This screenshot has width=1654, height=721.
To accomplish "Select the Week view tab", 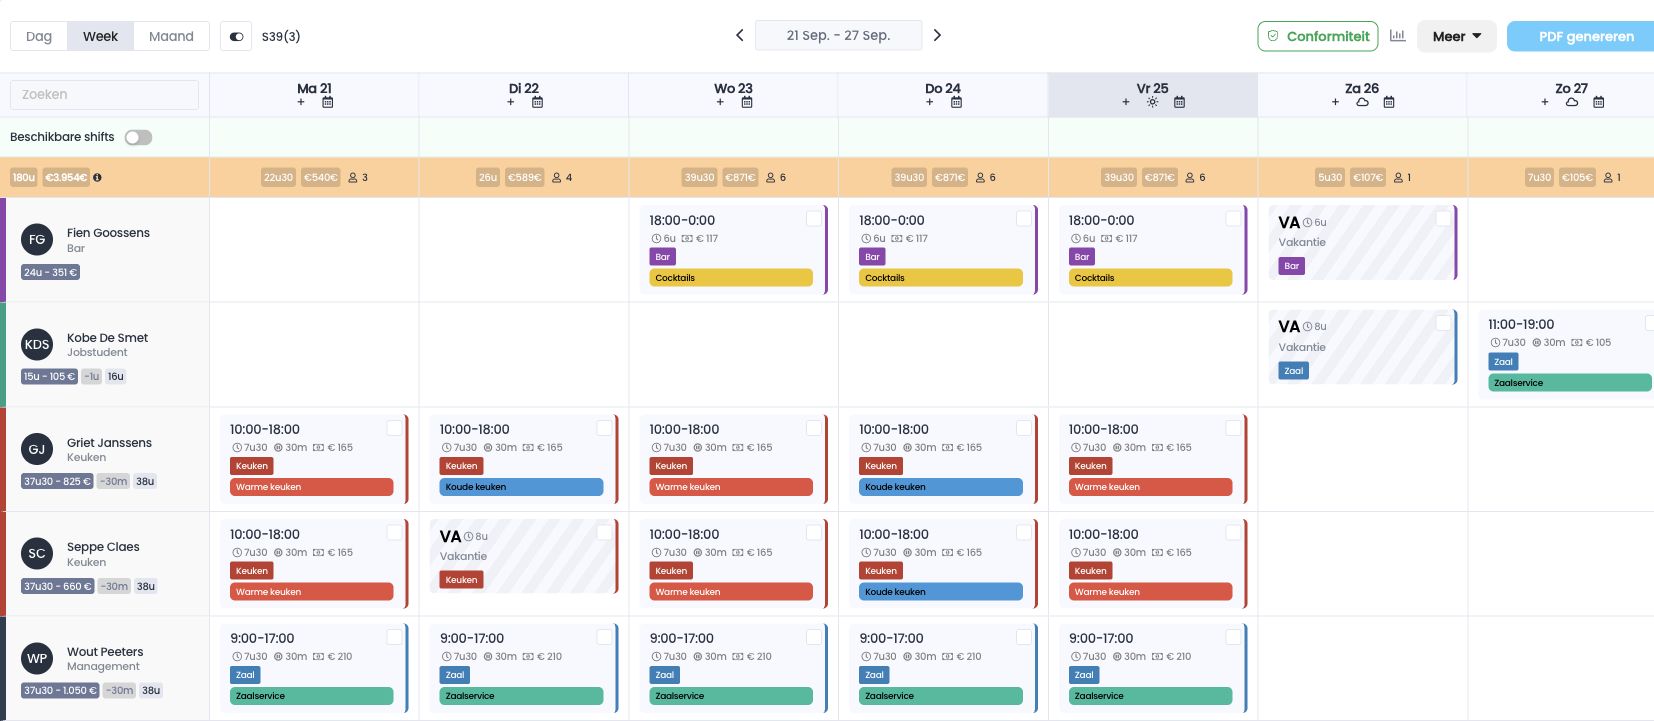I will (100, 36).
